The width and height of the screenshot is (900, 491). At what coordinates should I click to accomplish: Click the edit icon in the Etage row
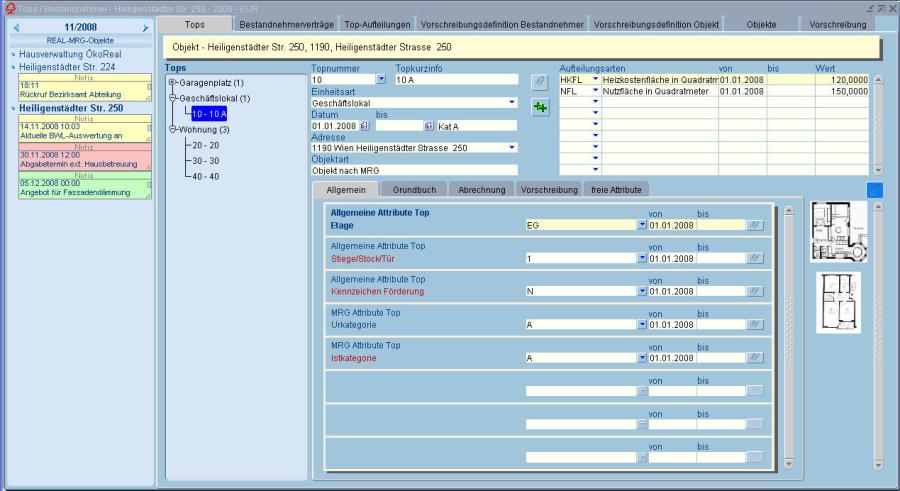[x=755, y=226]
